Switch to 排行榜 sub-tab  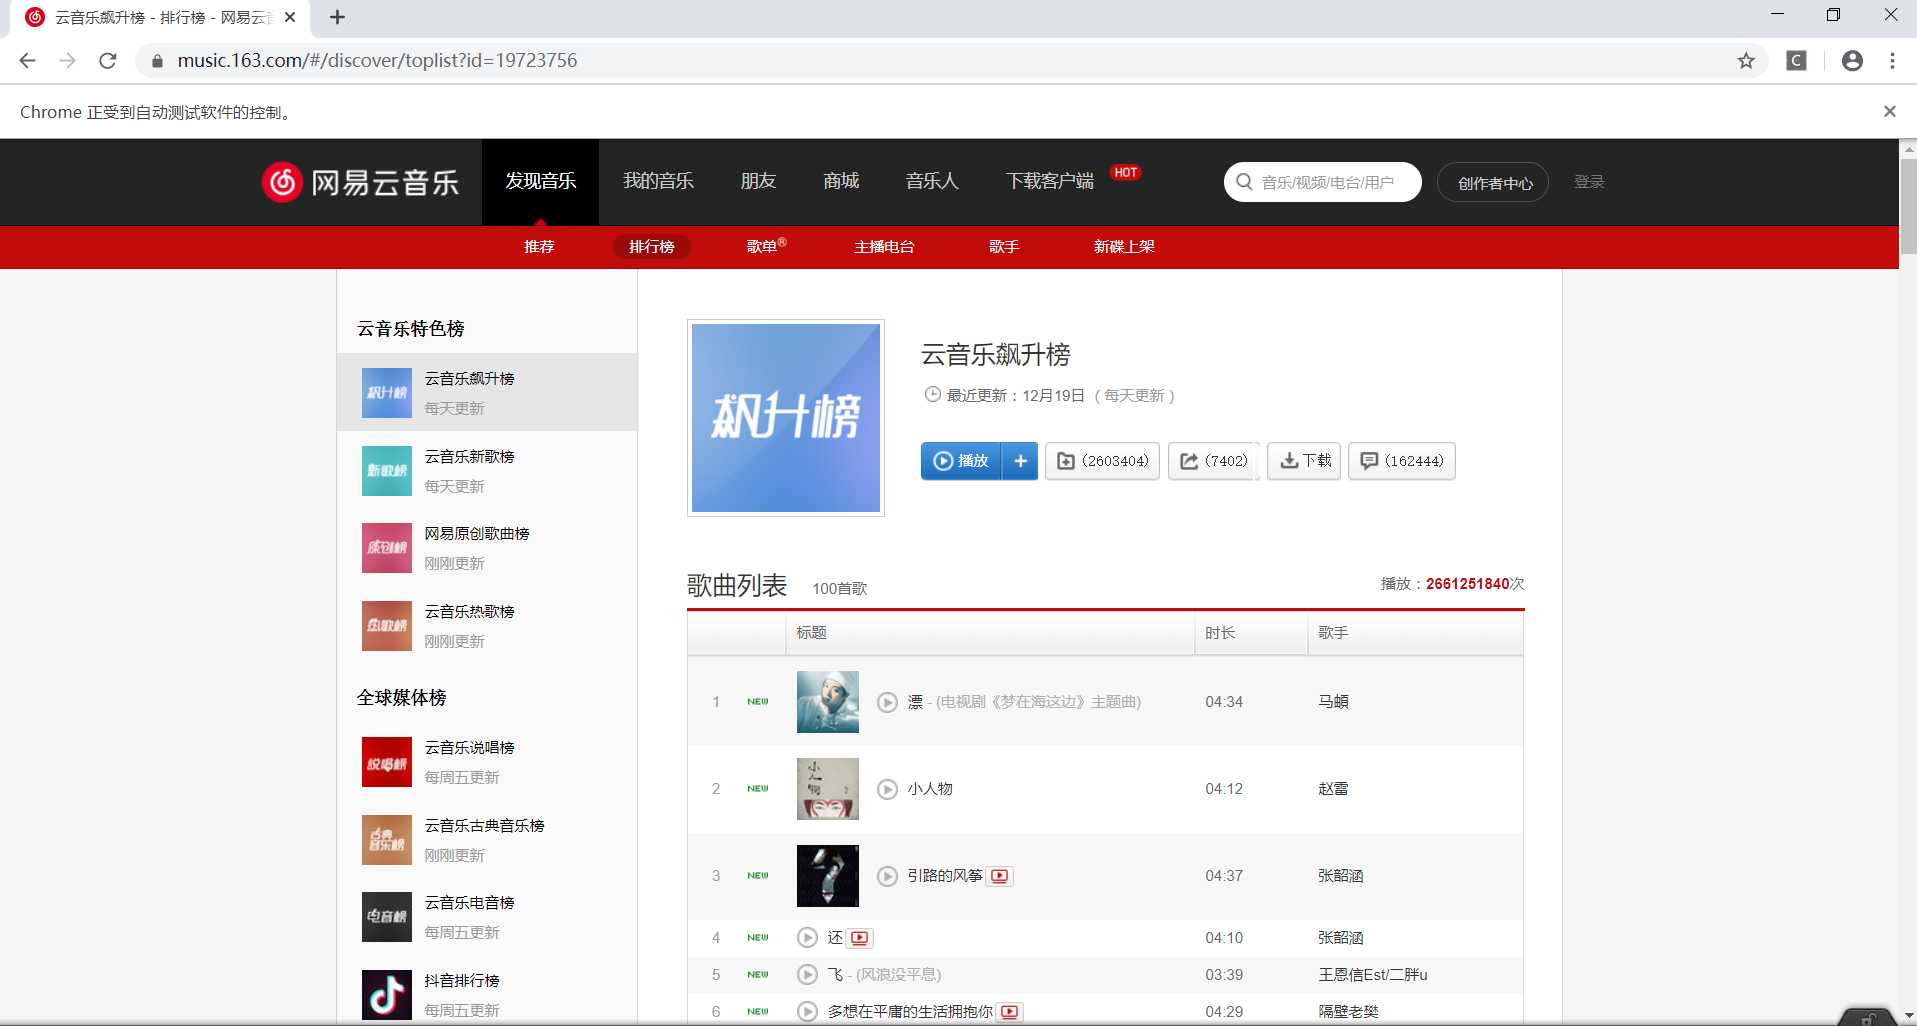click(652, 247)
